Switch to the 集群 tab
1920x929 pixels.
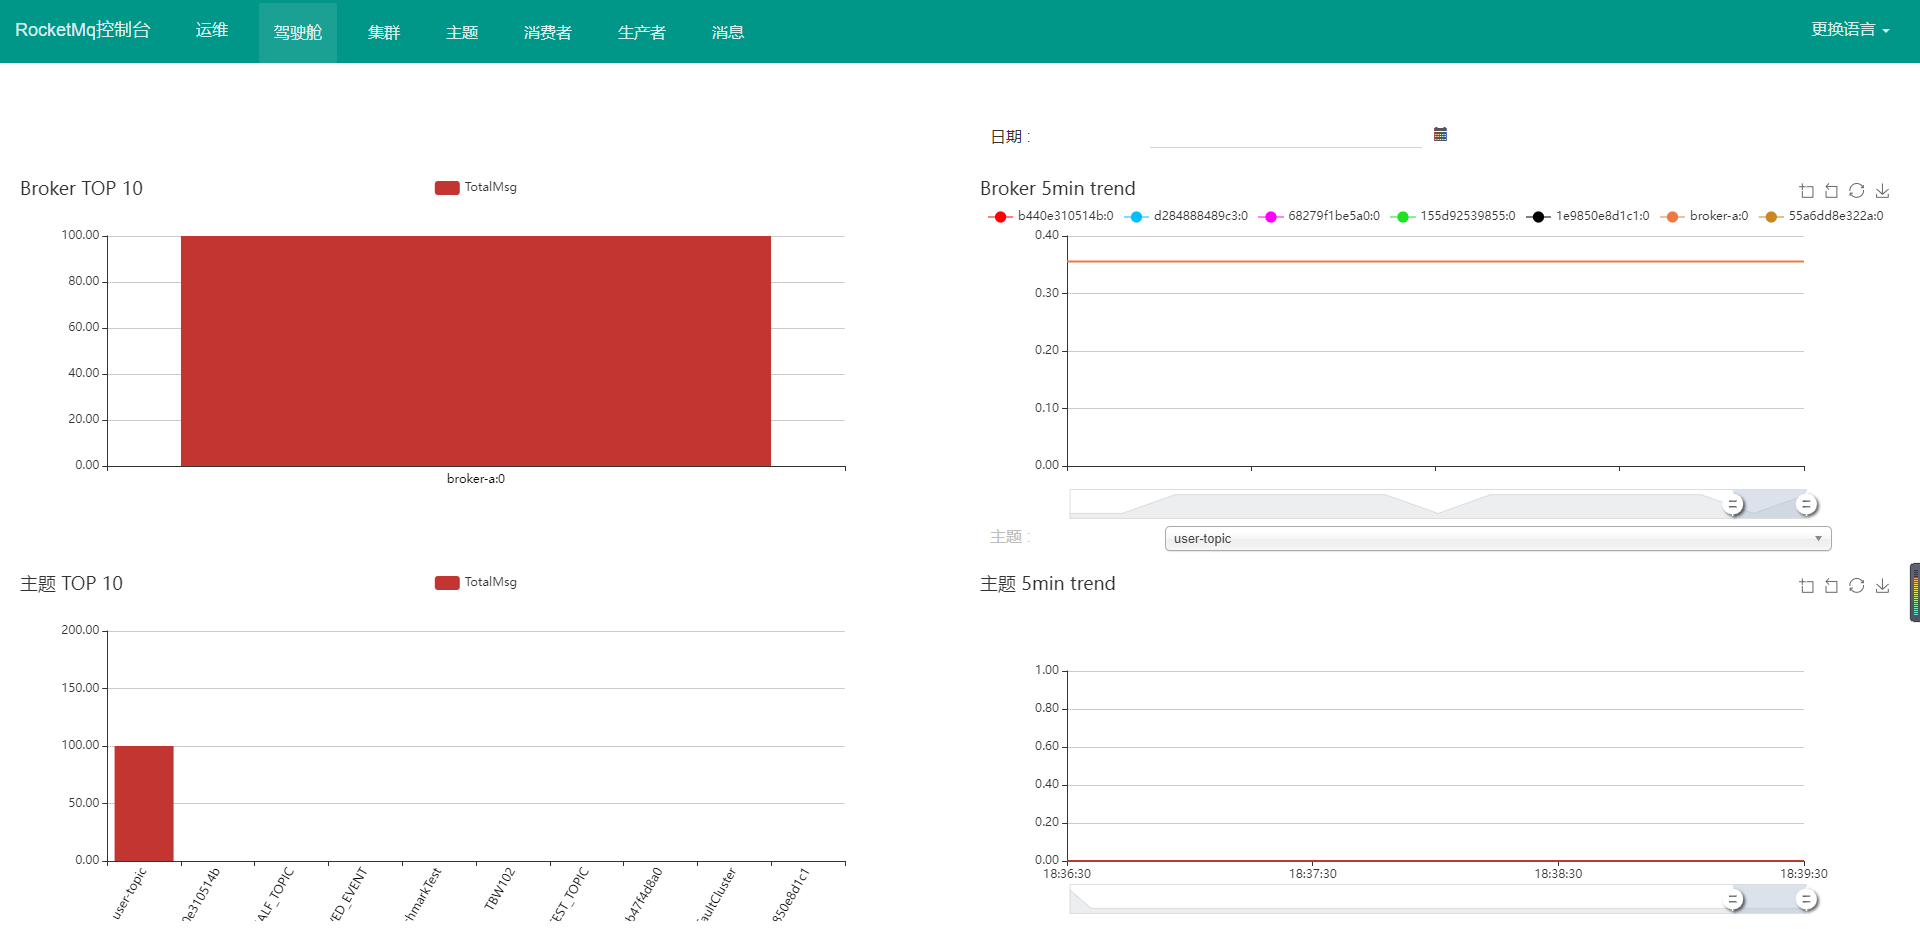(384, 31)
